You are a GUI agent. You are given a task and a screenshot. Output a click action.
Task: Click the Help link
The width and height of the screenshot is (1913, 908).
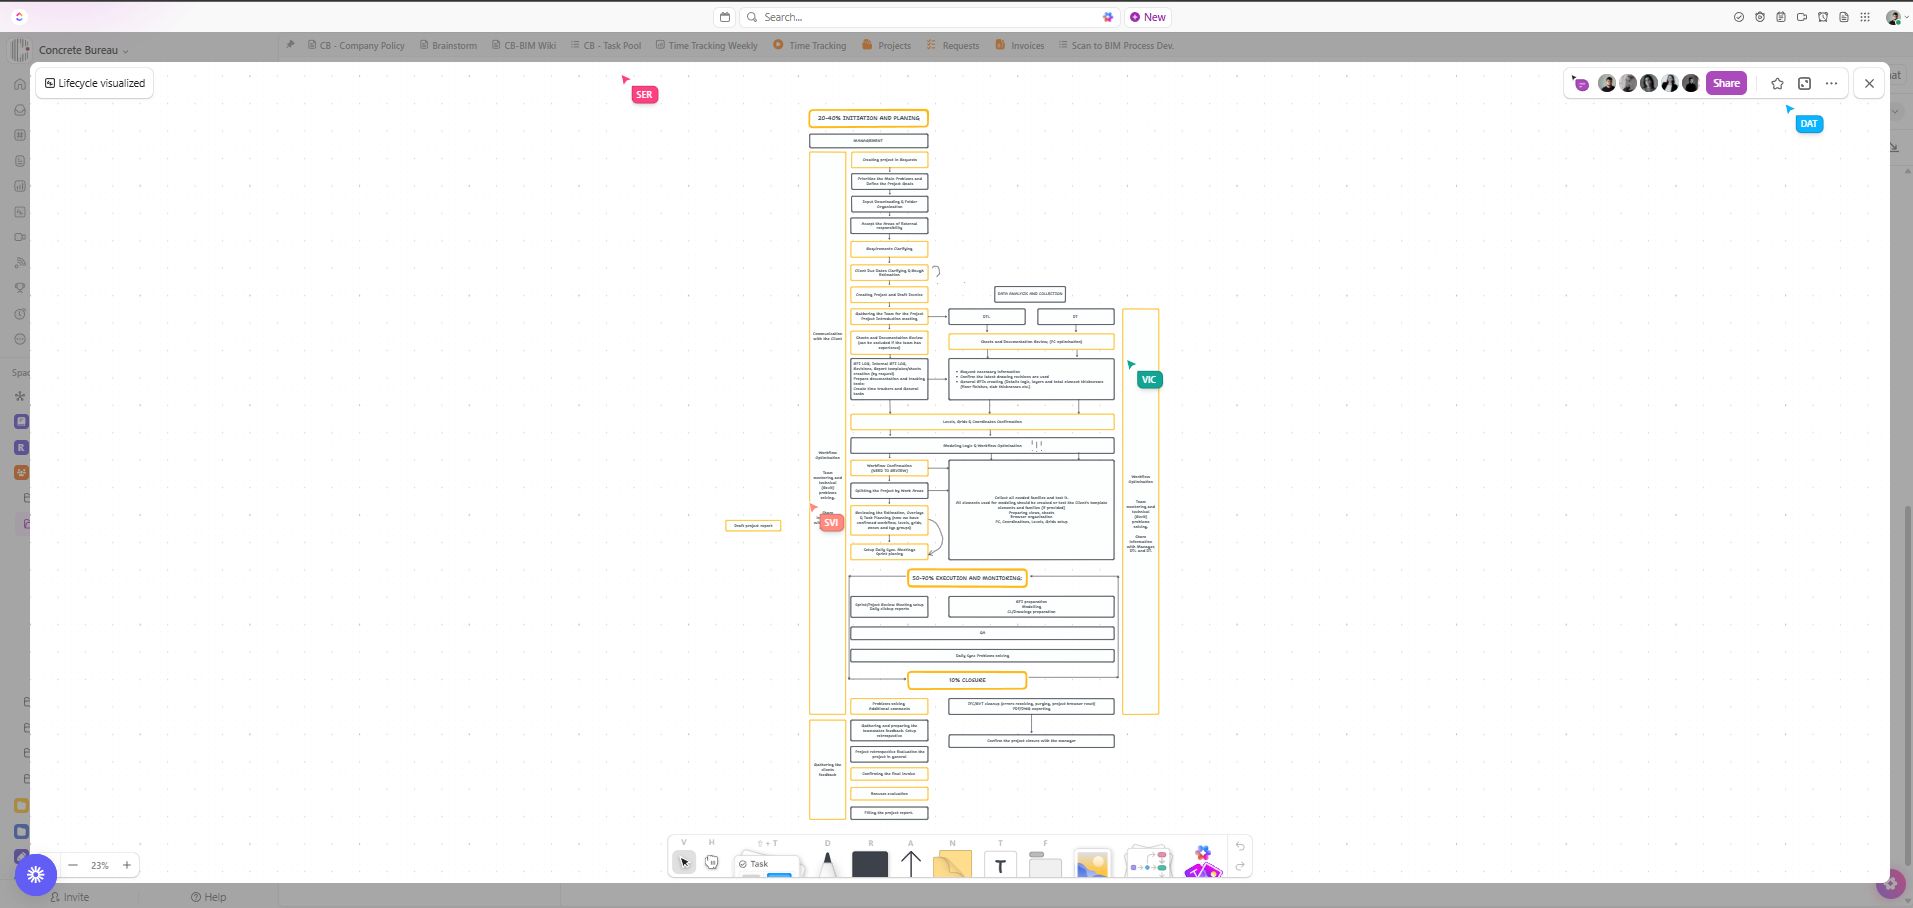click(x=208, y=897)
